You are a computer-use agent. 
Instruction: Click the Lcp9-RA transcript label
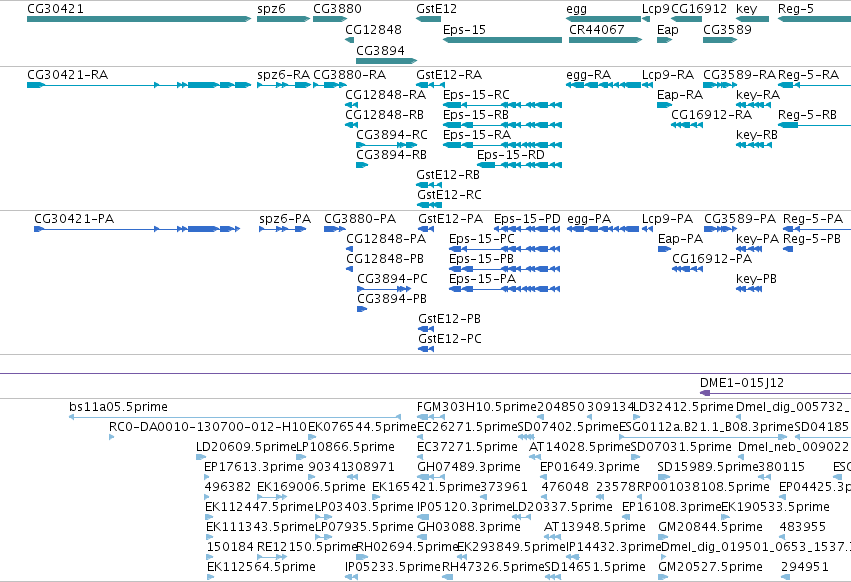point(668,75)
